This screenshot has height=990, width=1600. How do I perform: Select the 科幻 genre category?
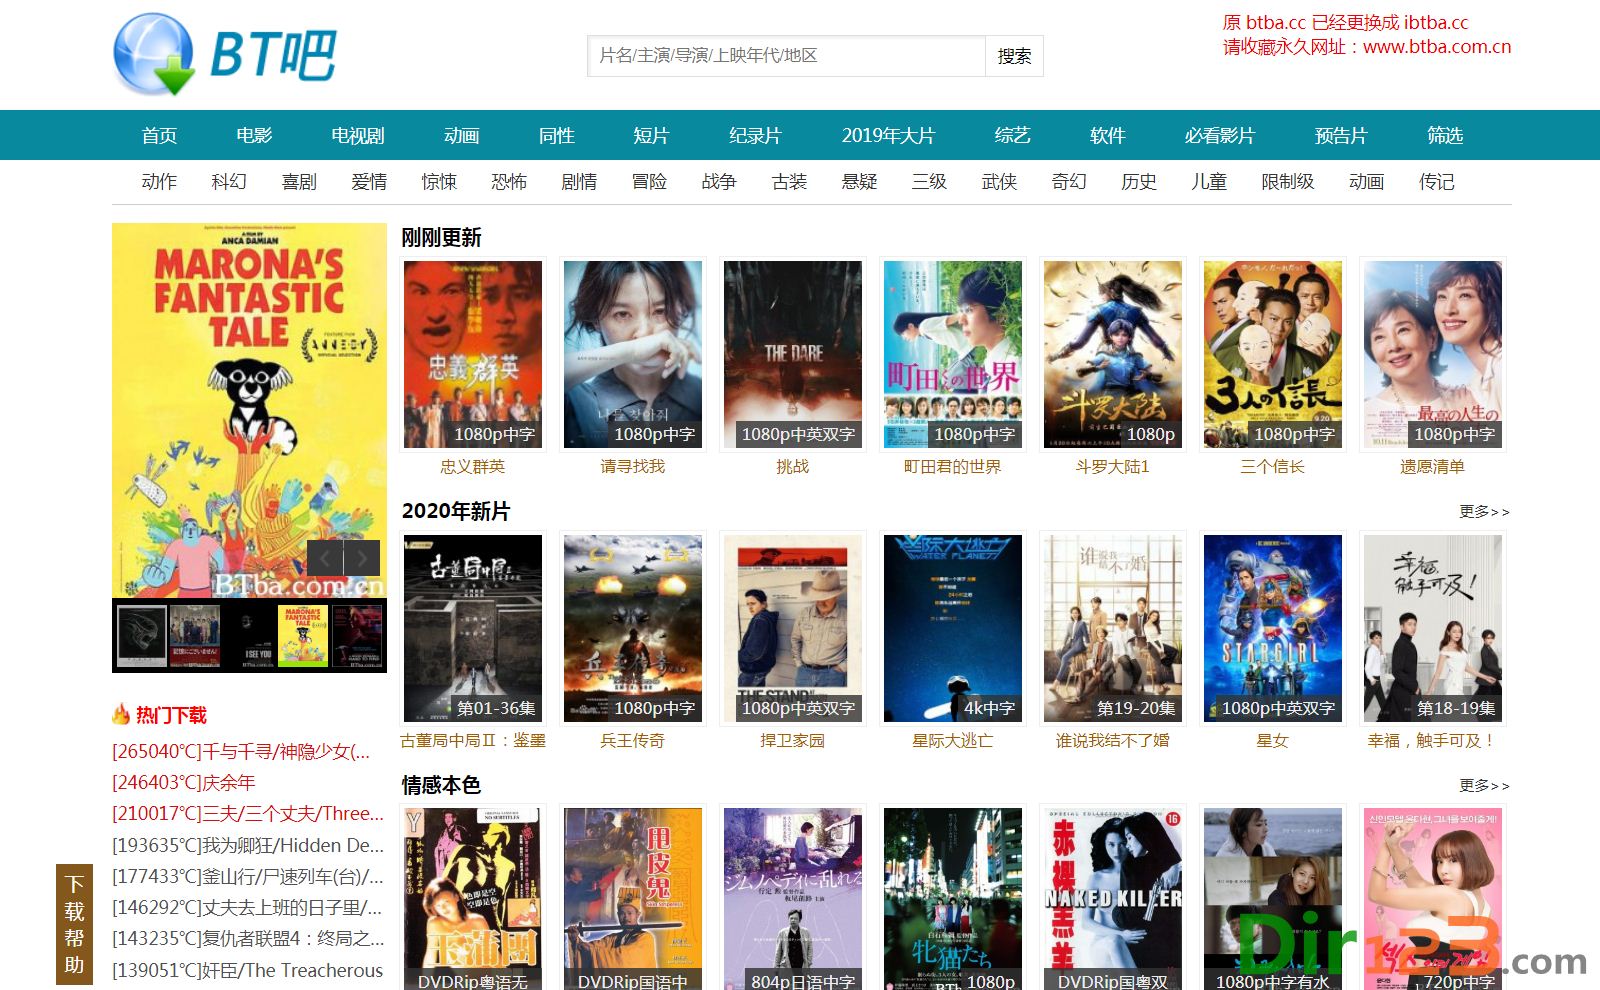coord(228,181)
